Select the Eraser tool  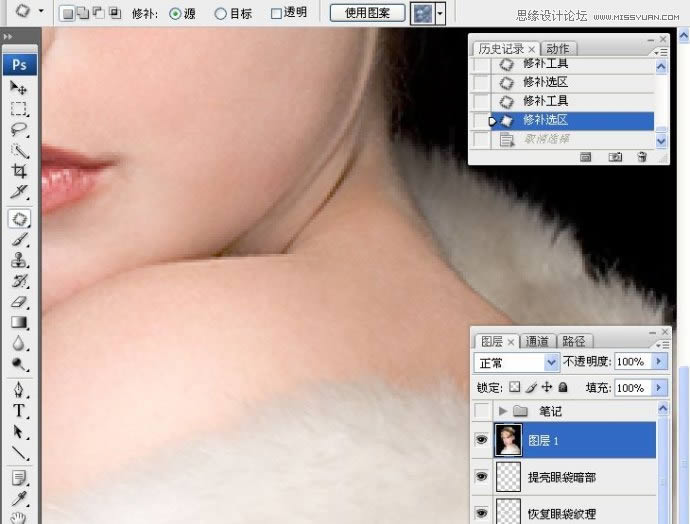coord(19,301)
